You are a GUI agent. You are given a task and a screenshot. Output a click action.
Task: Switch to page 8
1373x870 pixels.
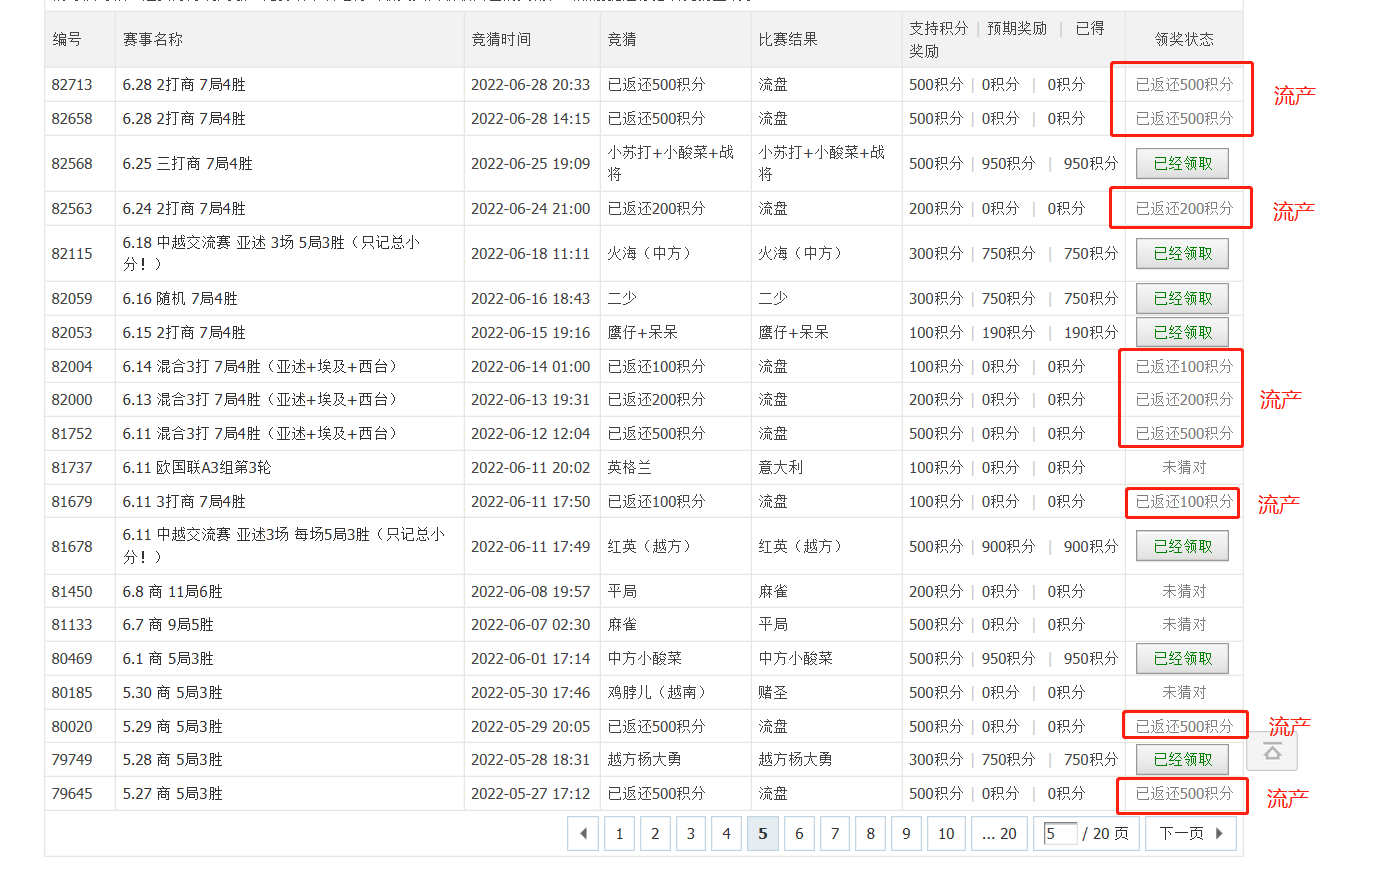pyautogui.click(x=870, y=833)
